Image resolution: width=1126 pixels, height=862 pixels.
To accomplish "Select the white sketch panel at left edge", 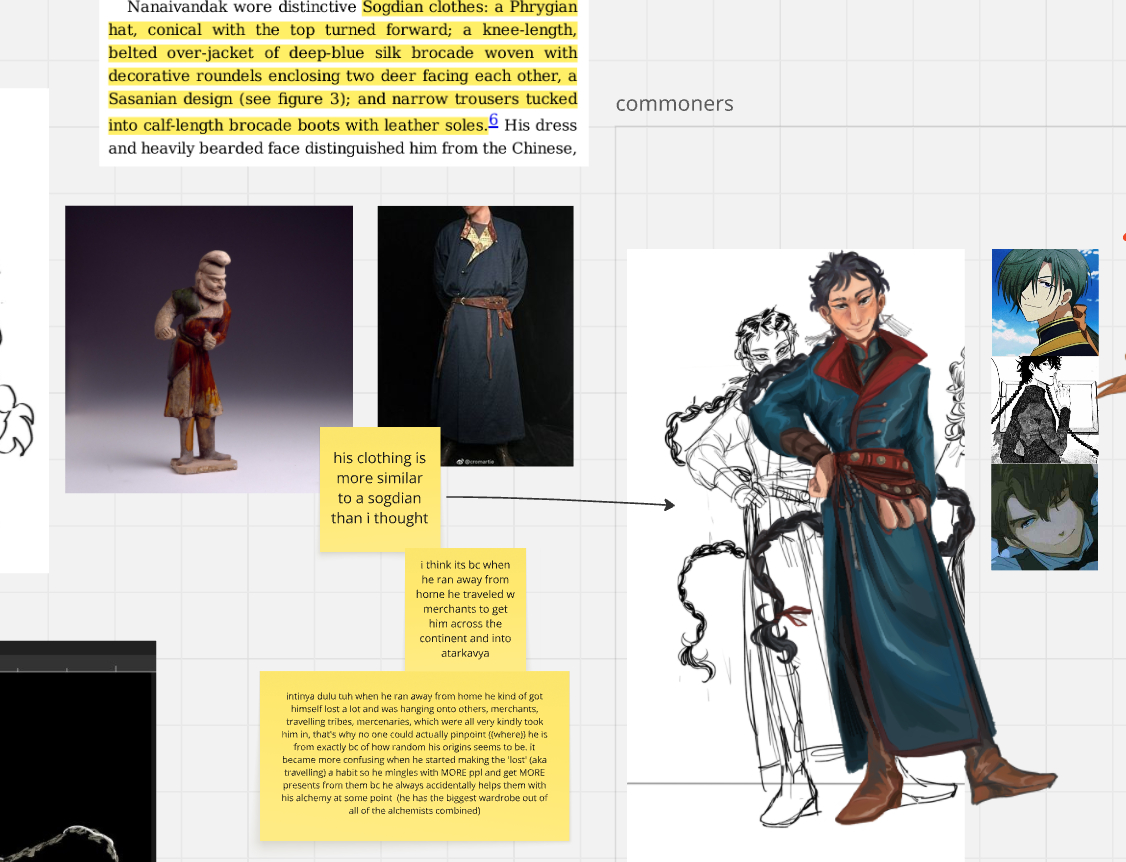I will (x=22, y=330).
